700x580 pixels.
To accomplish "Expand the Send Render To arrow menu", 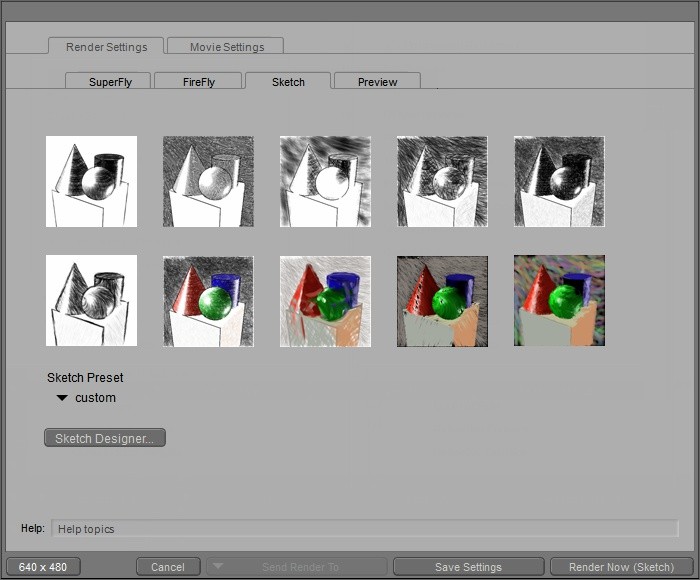I will (x=218, y=567).
